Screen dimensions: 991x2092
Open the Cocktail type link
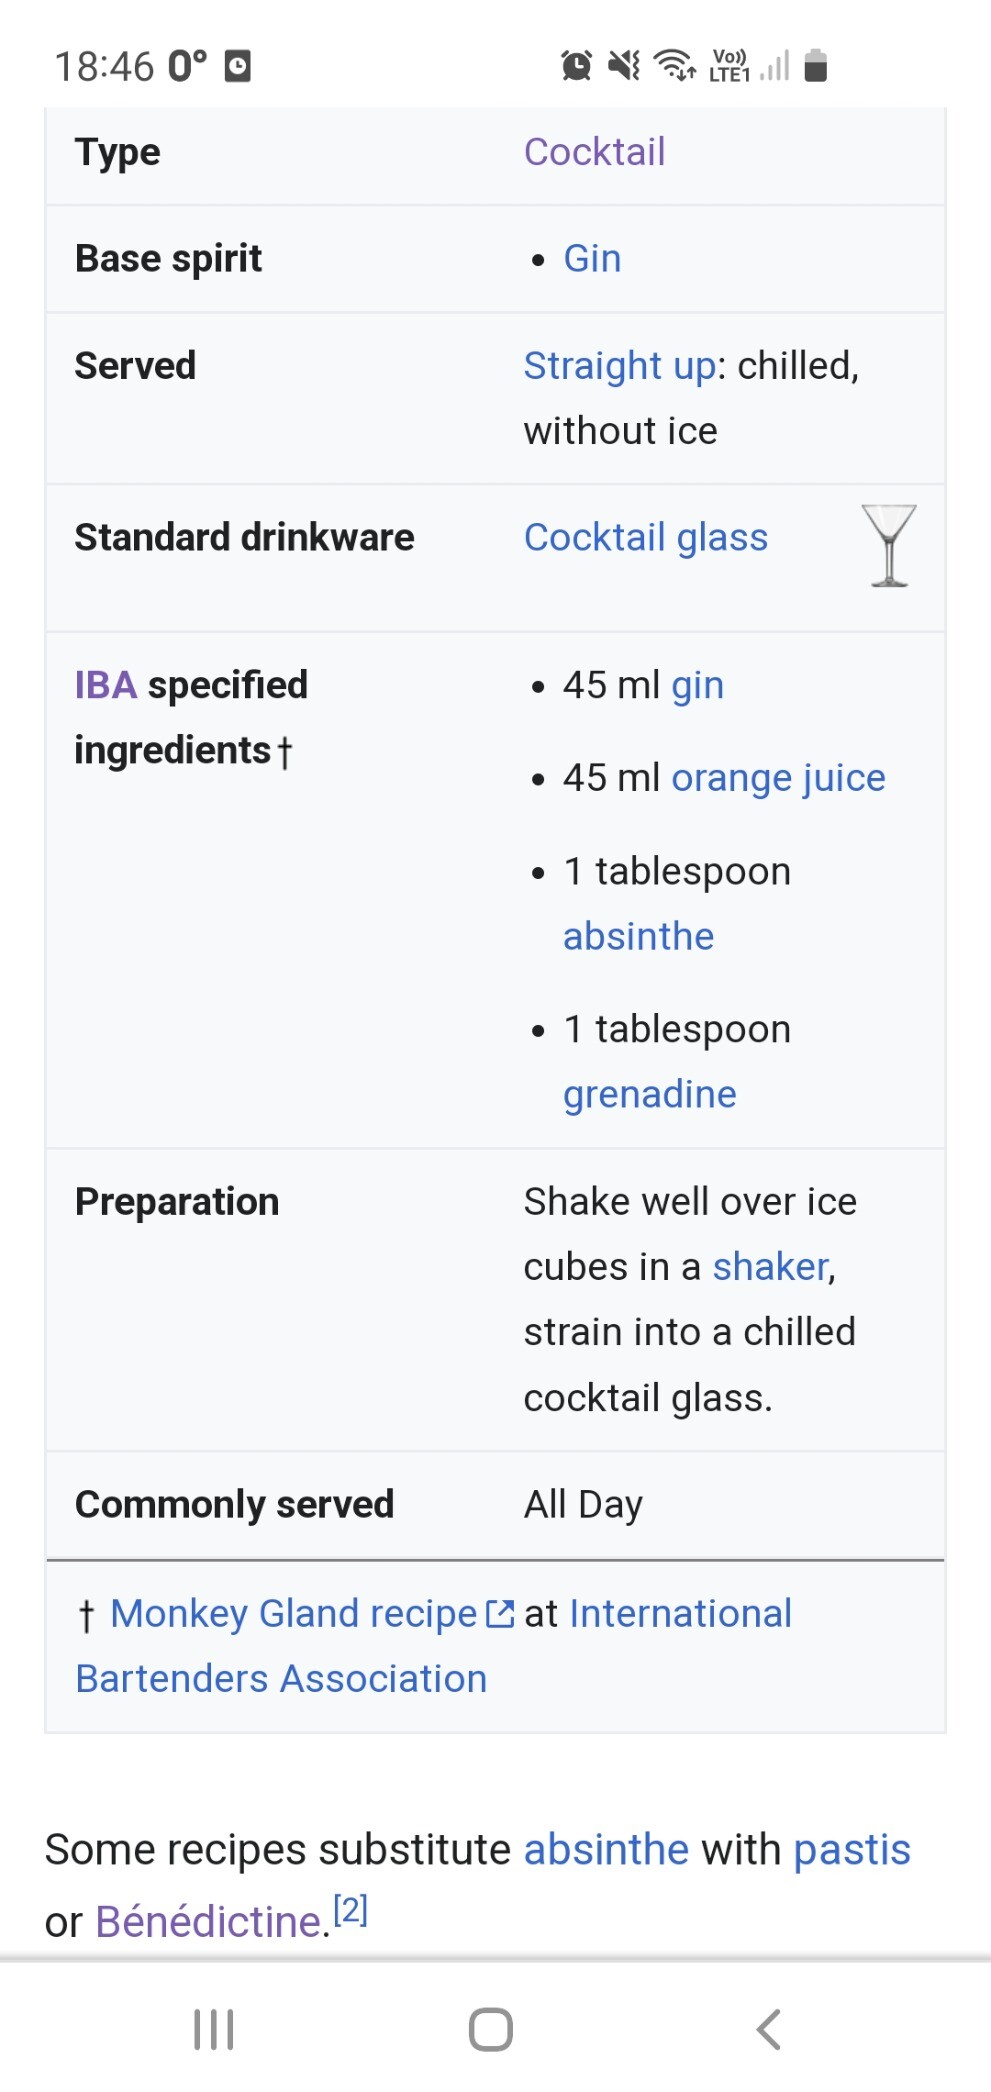pos(594,152)
